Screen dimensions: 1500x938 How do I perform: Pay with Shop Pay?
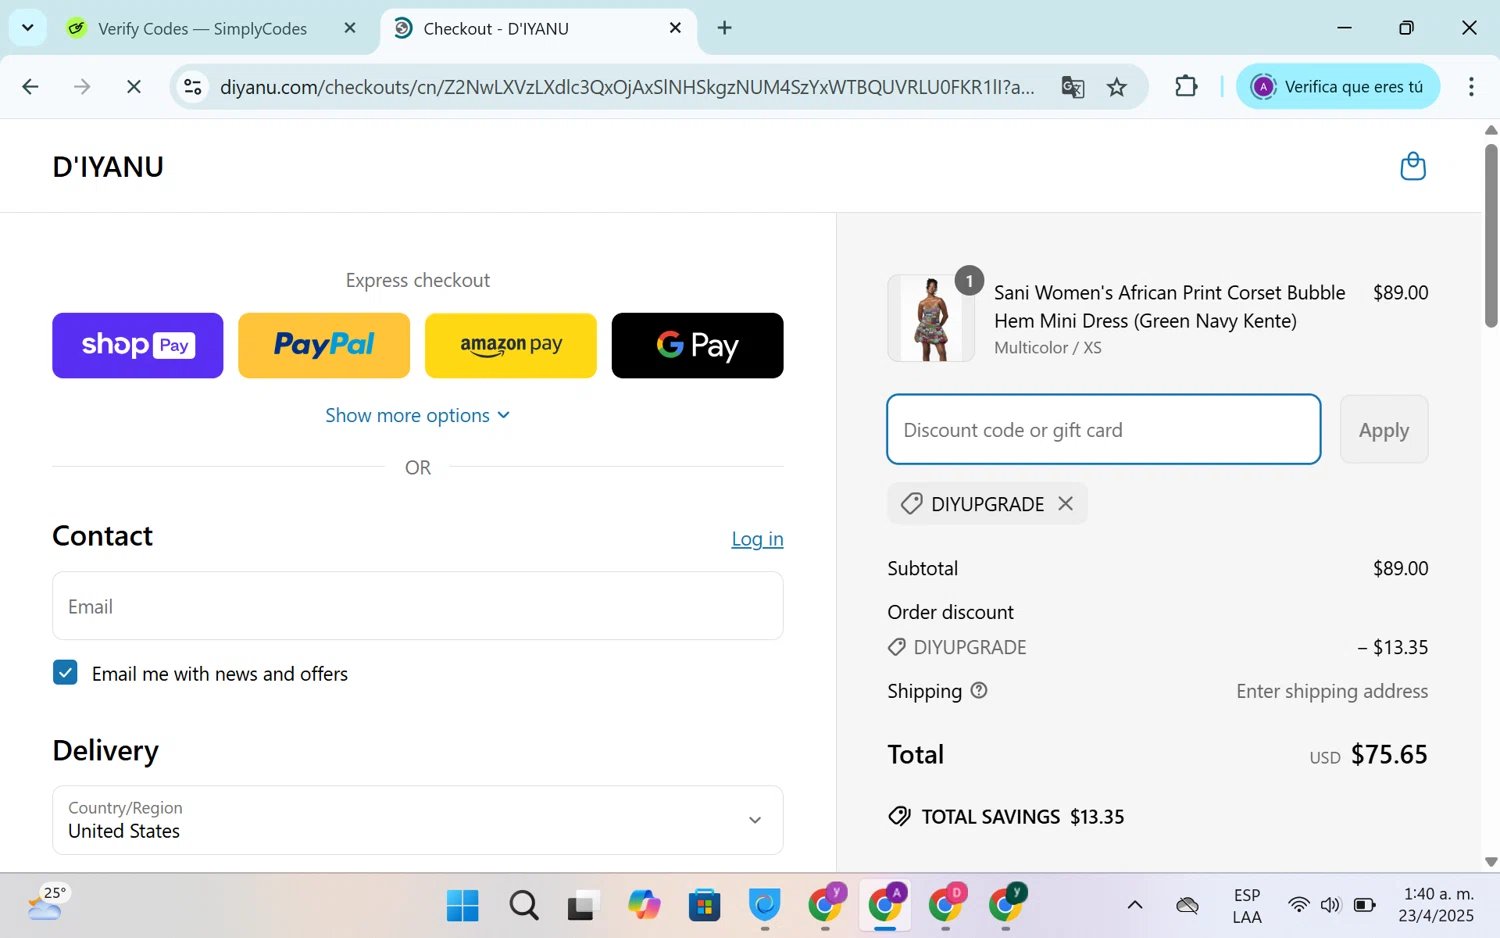coord(138,345)
